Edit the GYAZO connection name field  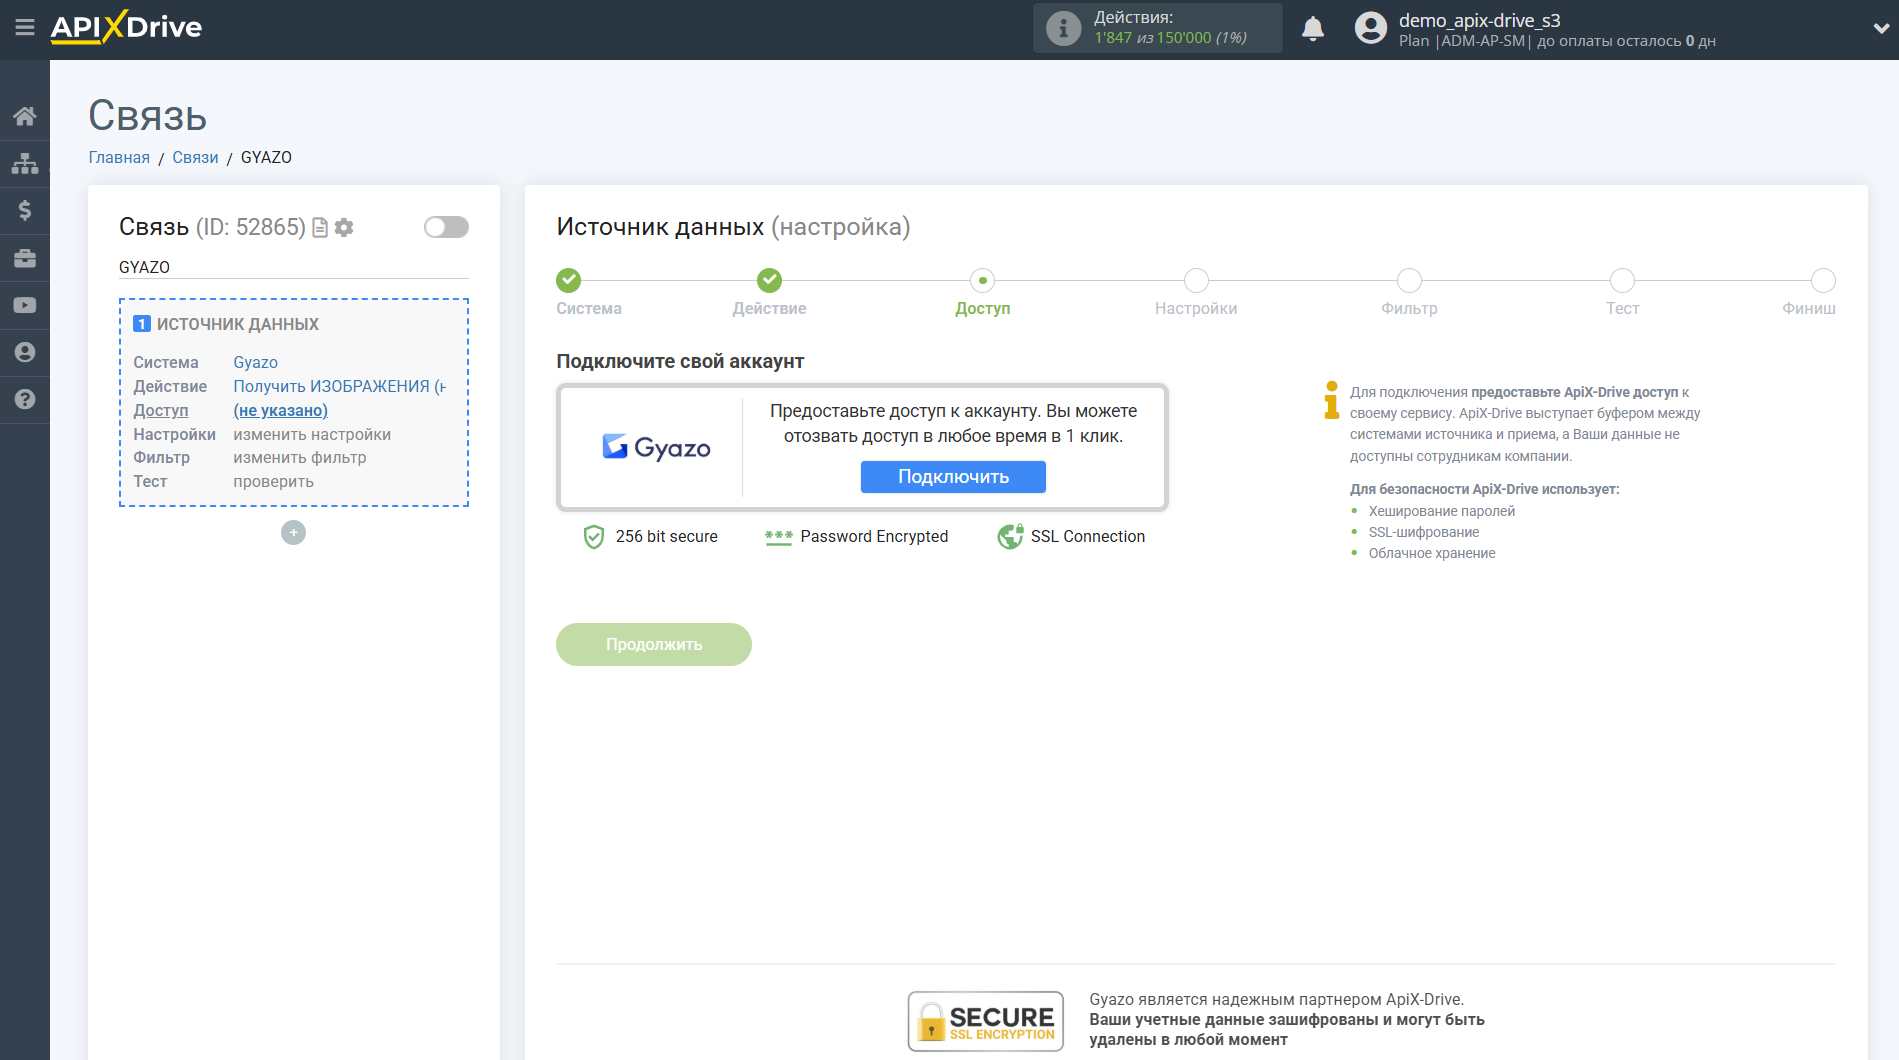[293, 267]
